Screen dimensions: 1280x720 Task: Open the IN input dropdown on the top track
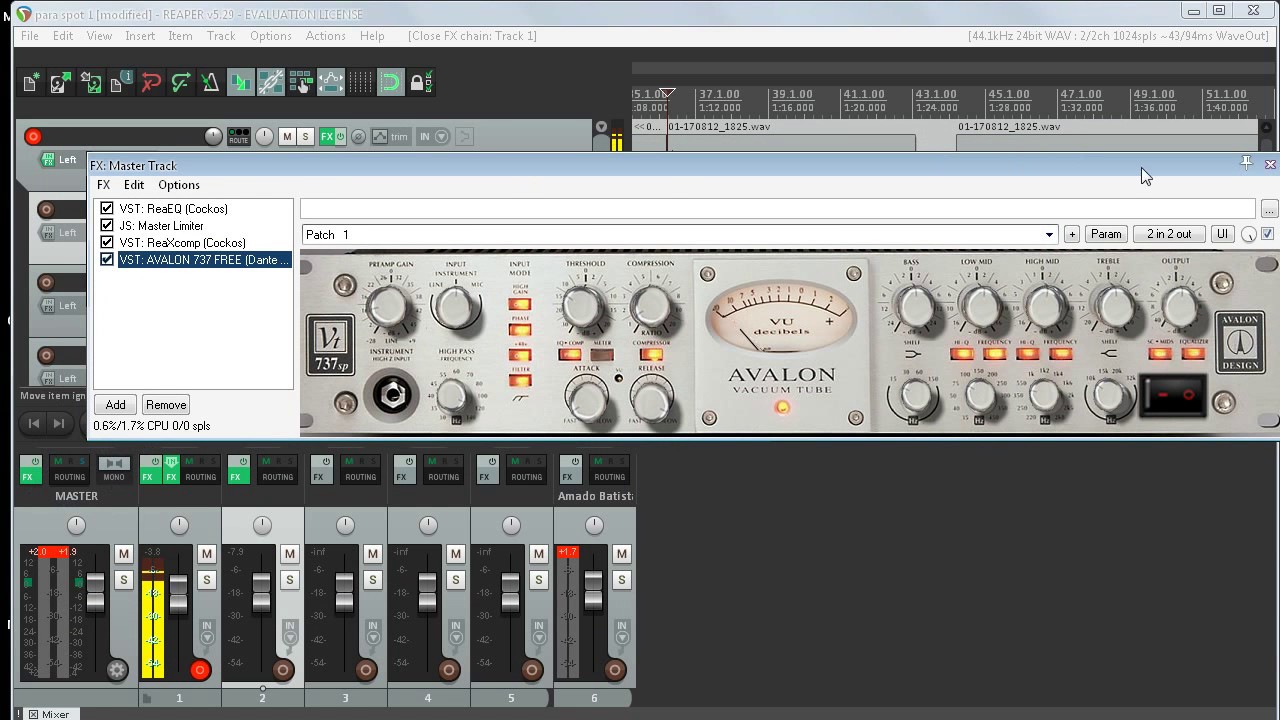coord(433,137)
